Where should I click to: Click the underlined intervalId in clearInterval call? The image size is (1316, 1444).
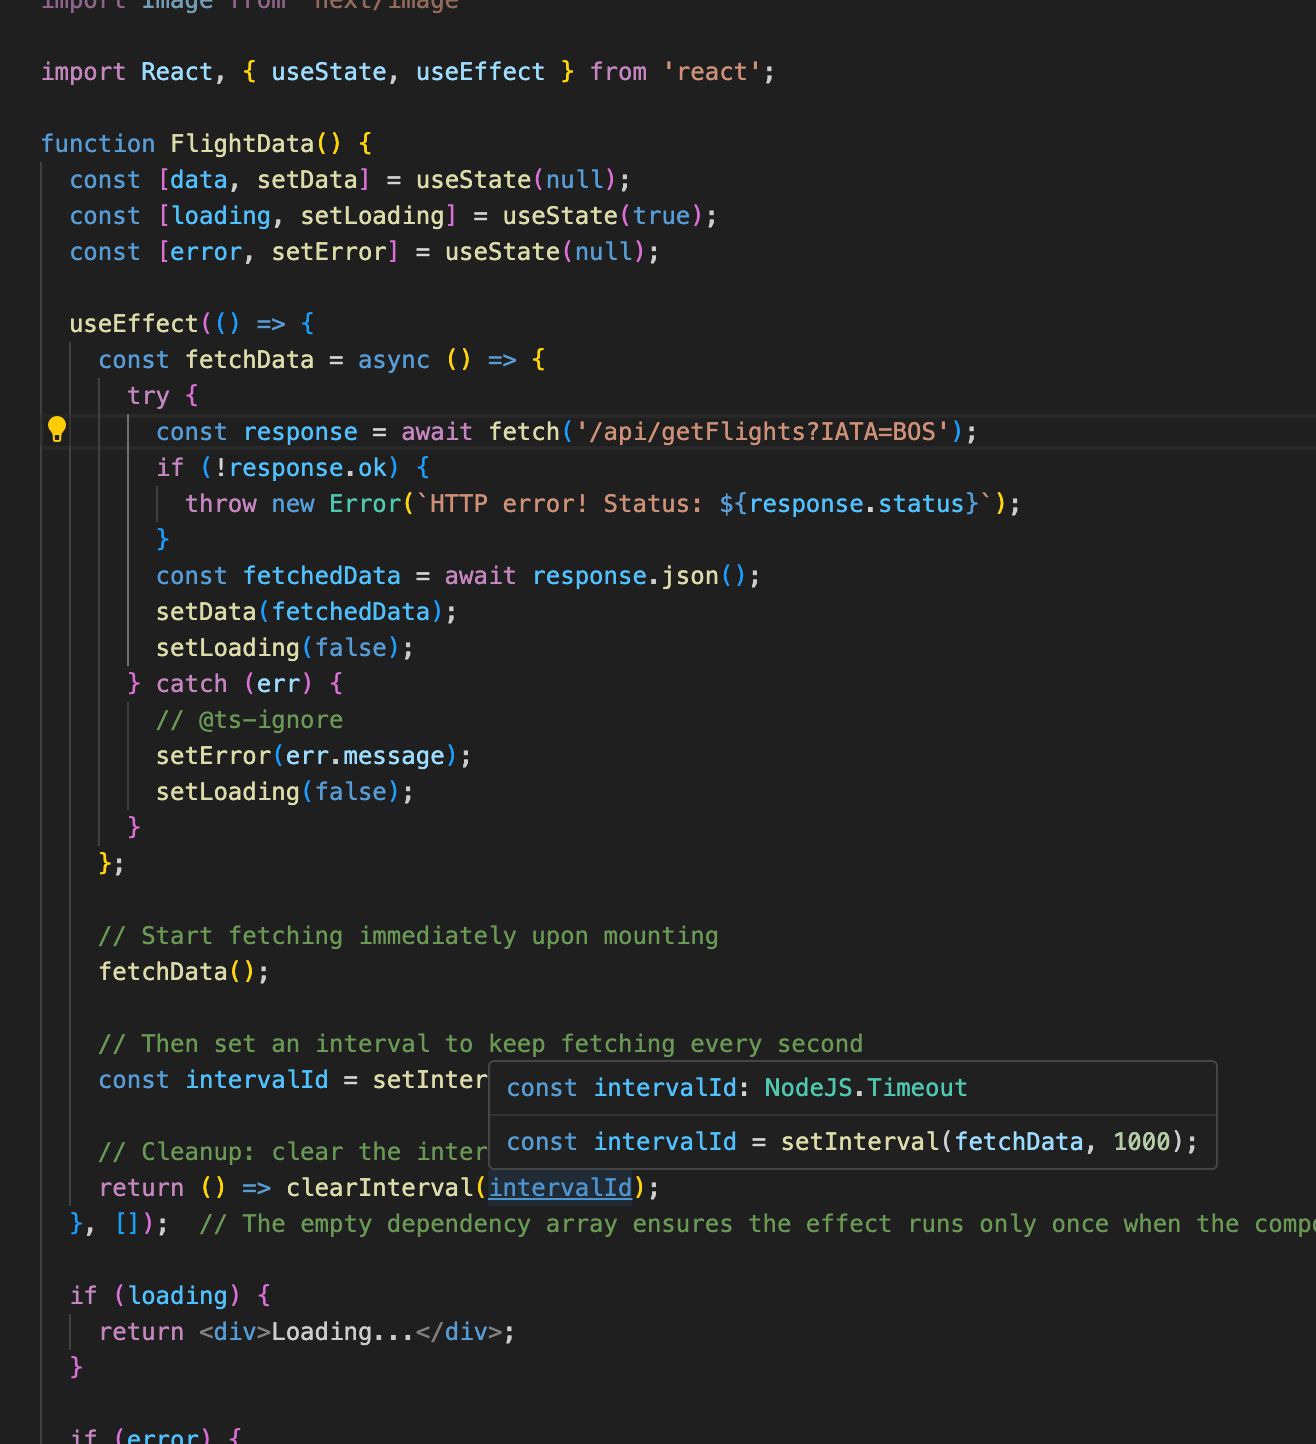pos(560,1187)
